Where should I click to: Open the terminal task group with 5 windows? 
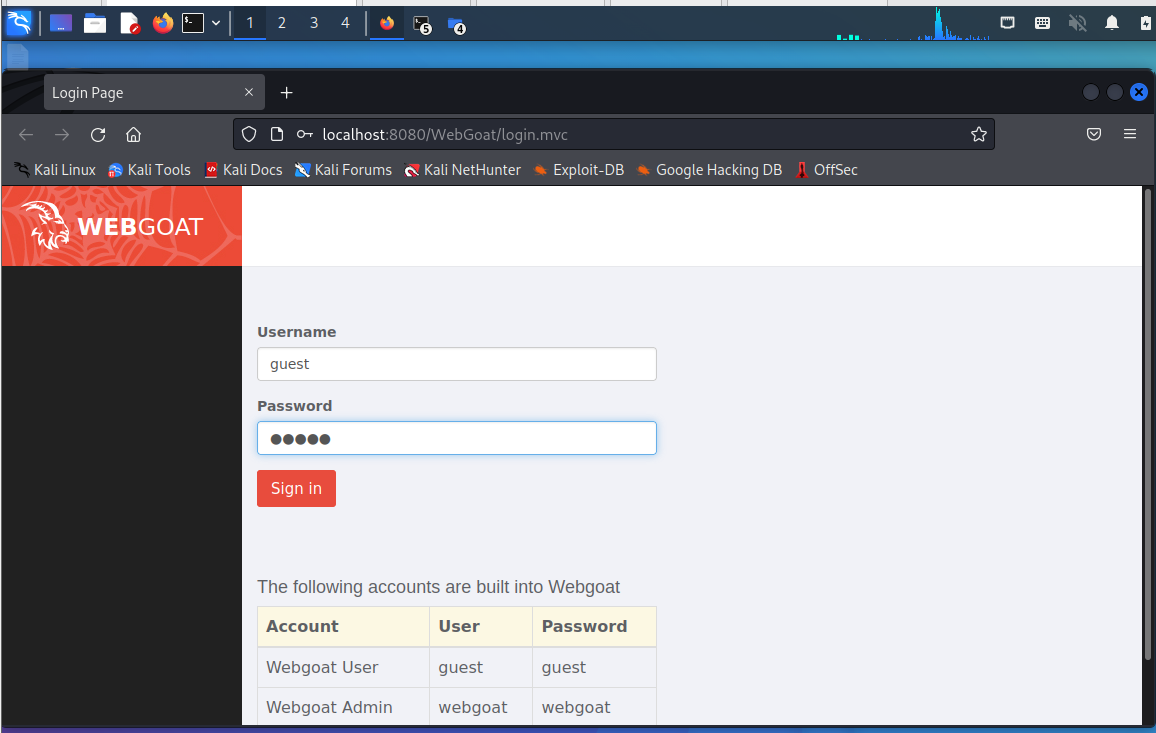tap(422, 25)
